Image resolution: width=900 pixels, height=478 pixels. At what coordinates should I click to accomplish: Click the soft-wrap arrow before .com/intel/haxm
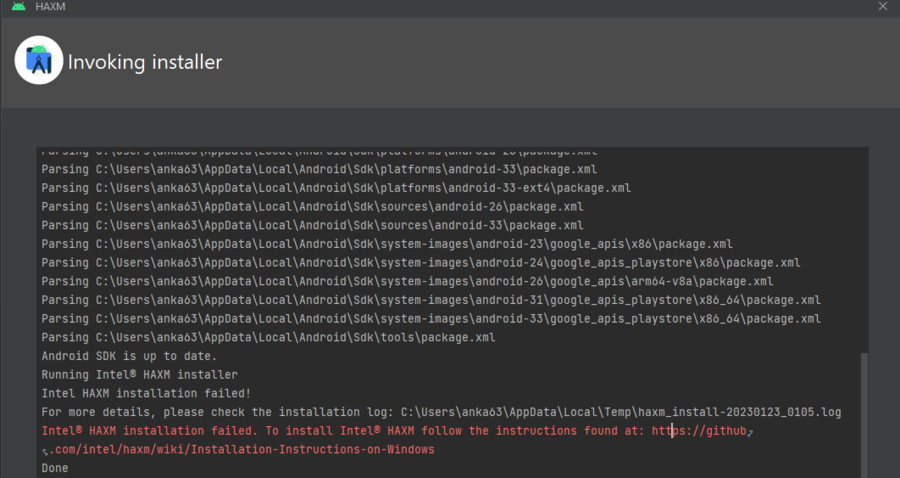click(45, 451)
